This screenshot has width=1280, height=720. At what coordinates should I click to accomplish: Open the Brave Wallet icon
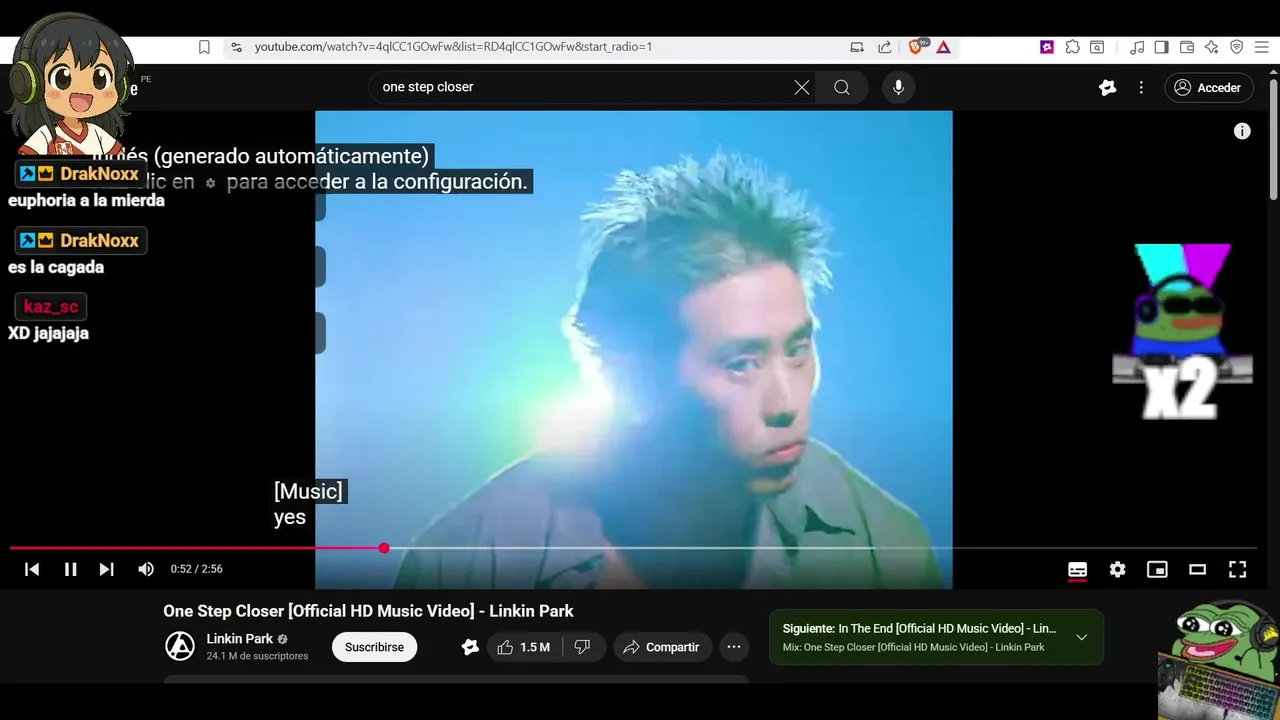1187,47
